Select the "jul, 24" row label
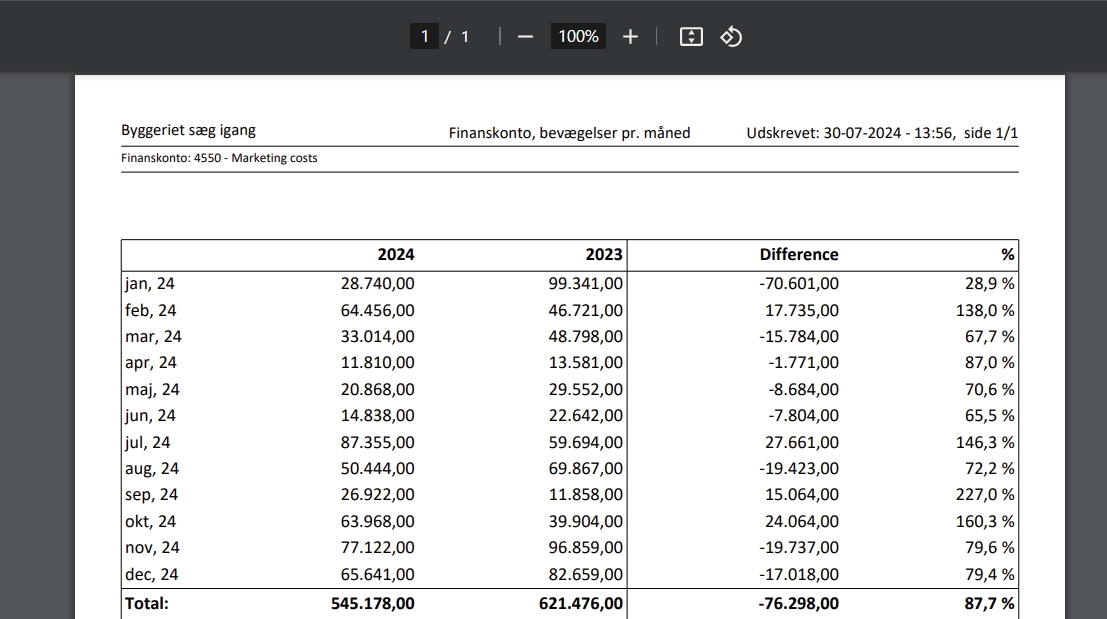 point(148,442)
